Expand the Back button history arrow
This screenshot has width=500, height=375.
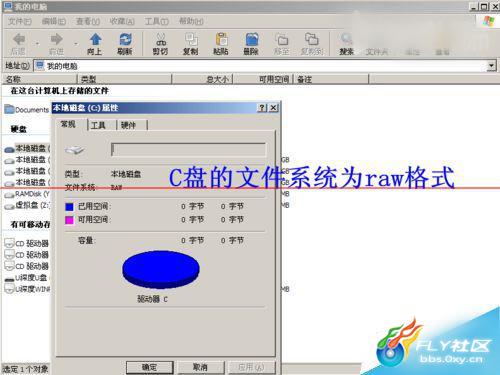point(37,43)
